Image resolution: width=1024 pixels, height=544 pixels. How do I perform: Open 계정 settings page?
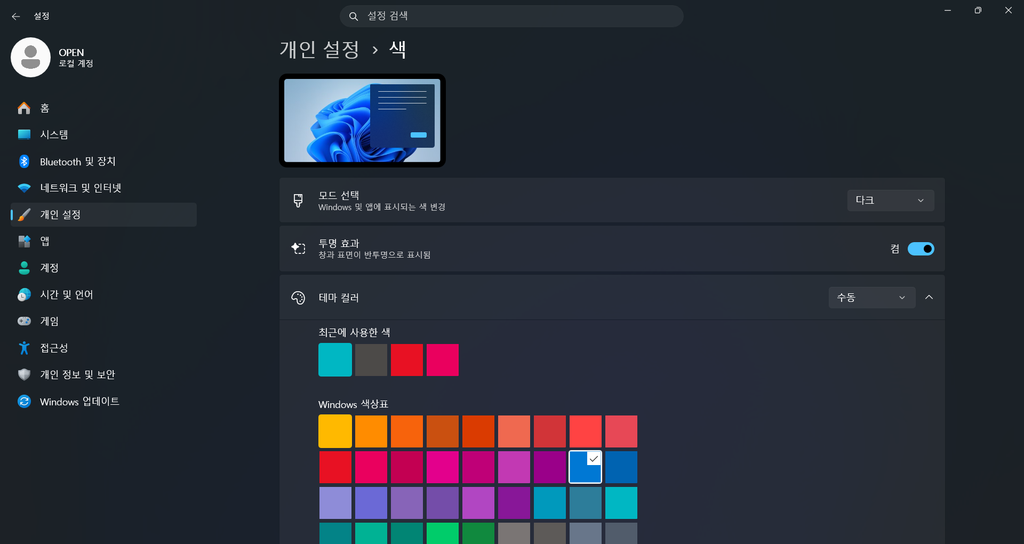click(104, 268)
